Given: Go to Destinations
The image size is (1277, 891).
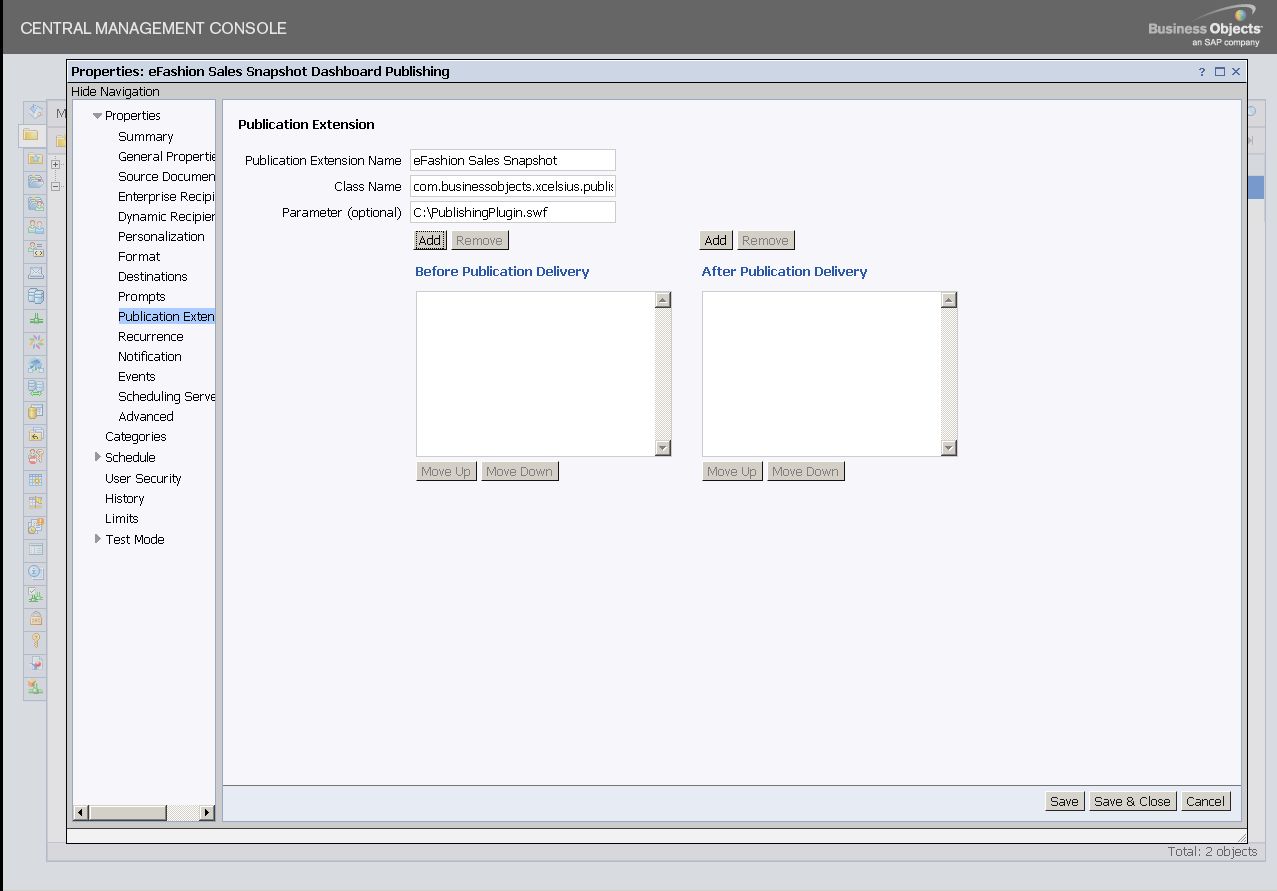Looking at the screenshot, I should coord(153,277).
